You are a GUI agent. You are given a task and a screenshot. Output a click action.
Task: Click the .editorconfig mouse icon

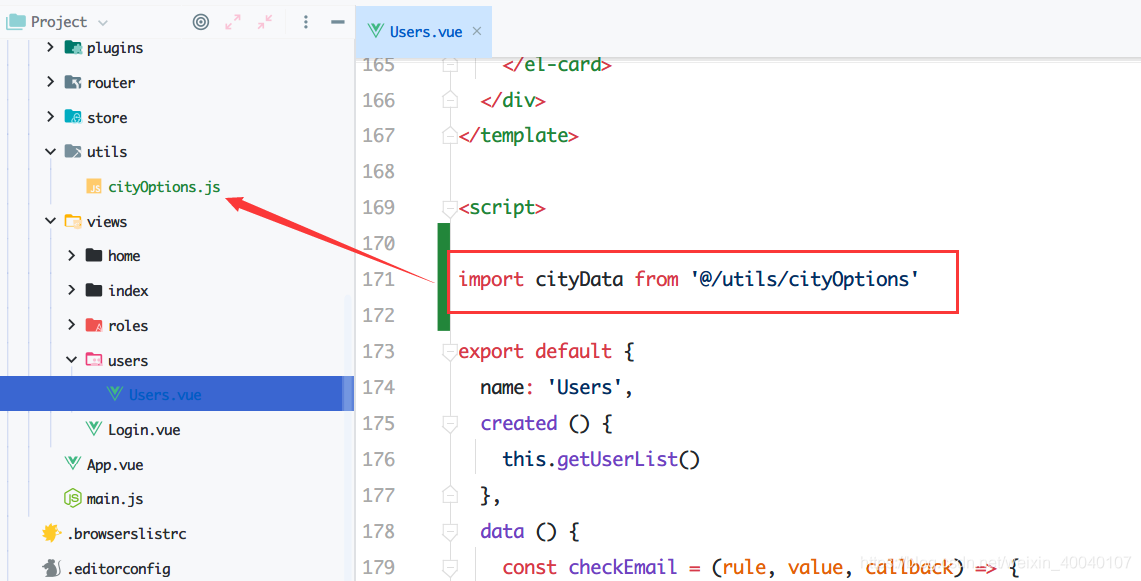pyautogui.click(x=51, y=568)
